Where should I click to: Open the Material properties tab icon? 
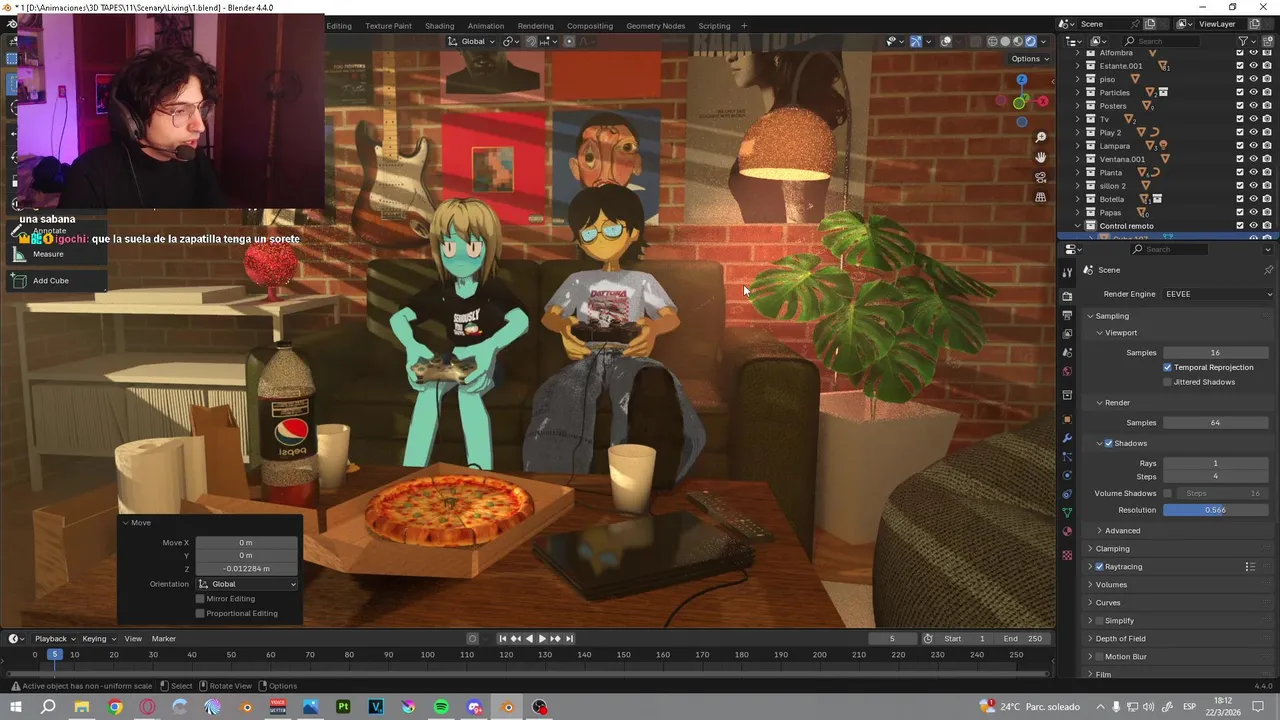click(x=1067, y=531)
